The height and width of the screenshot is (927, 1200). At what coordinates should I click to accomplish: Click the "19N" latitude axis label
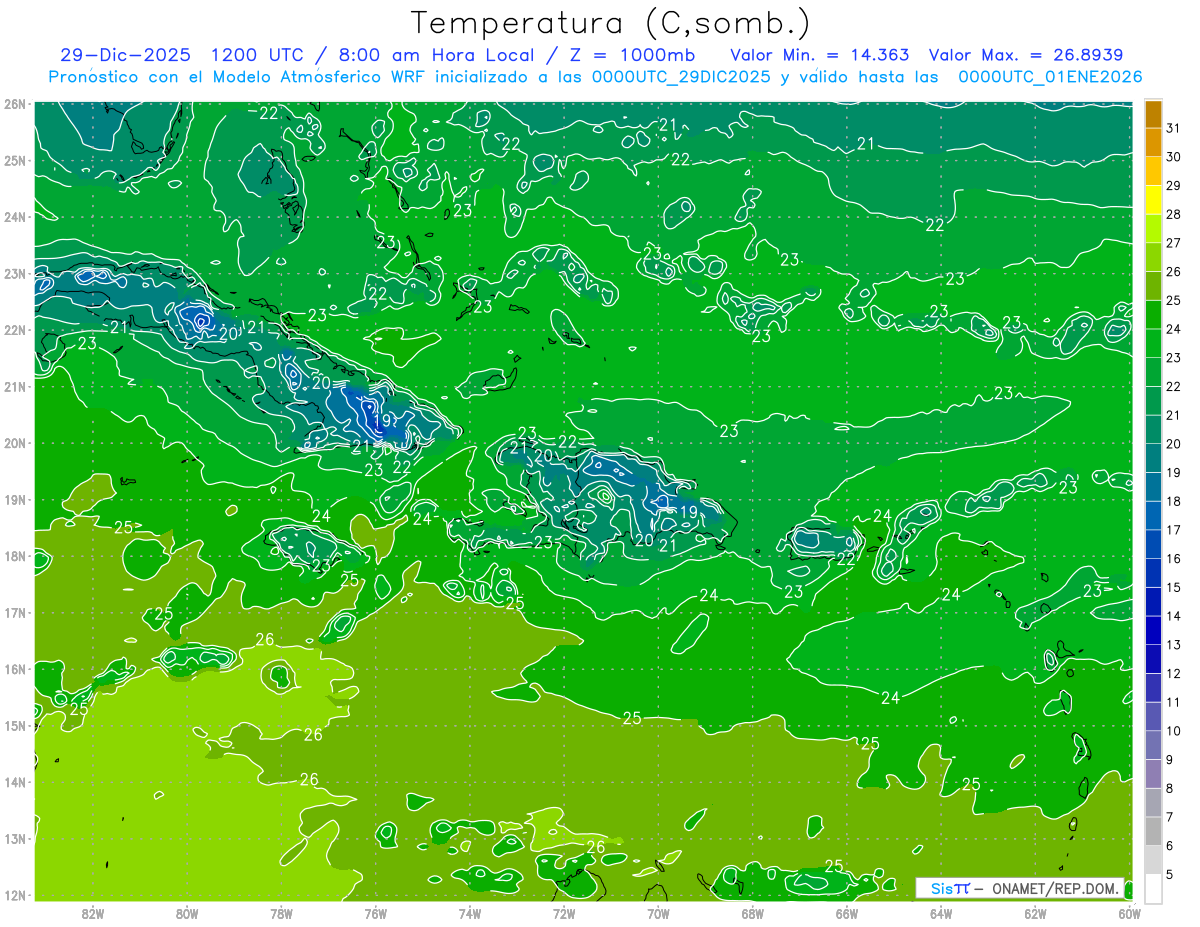click(14, 499)
